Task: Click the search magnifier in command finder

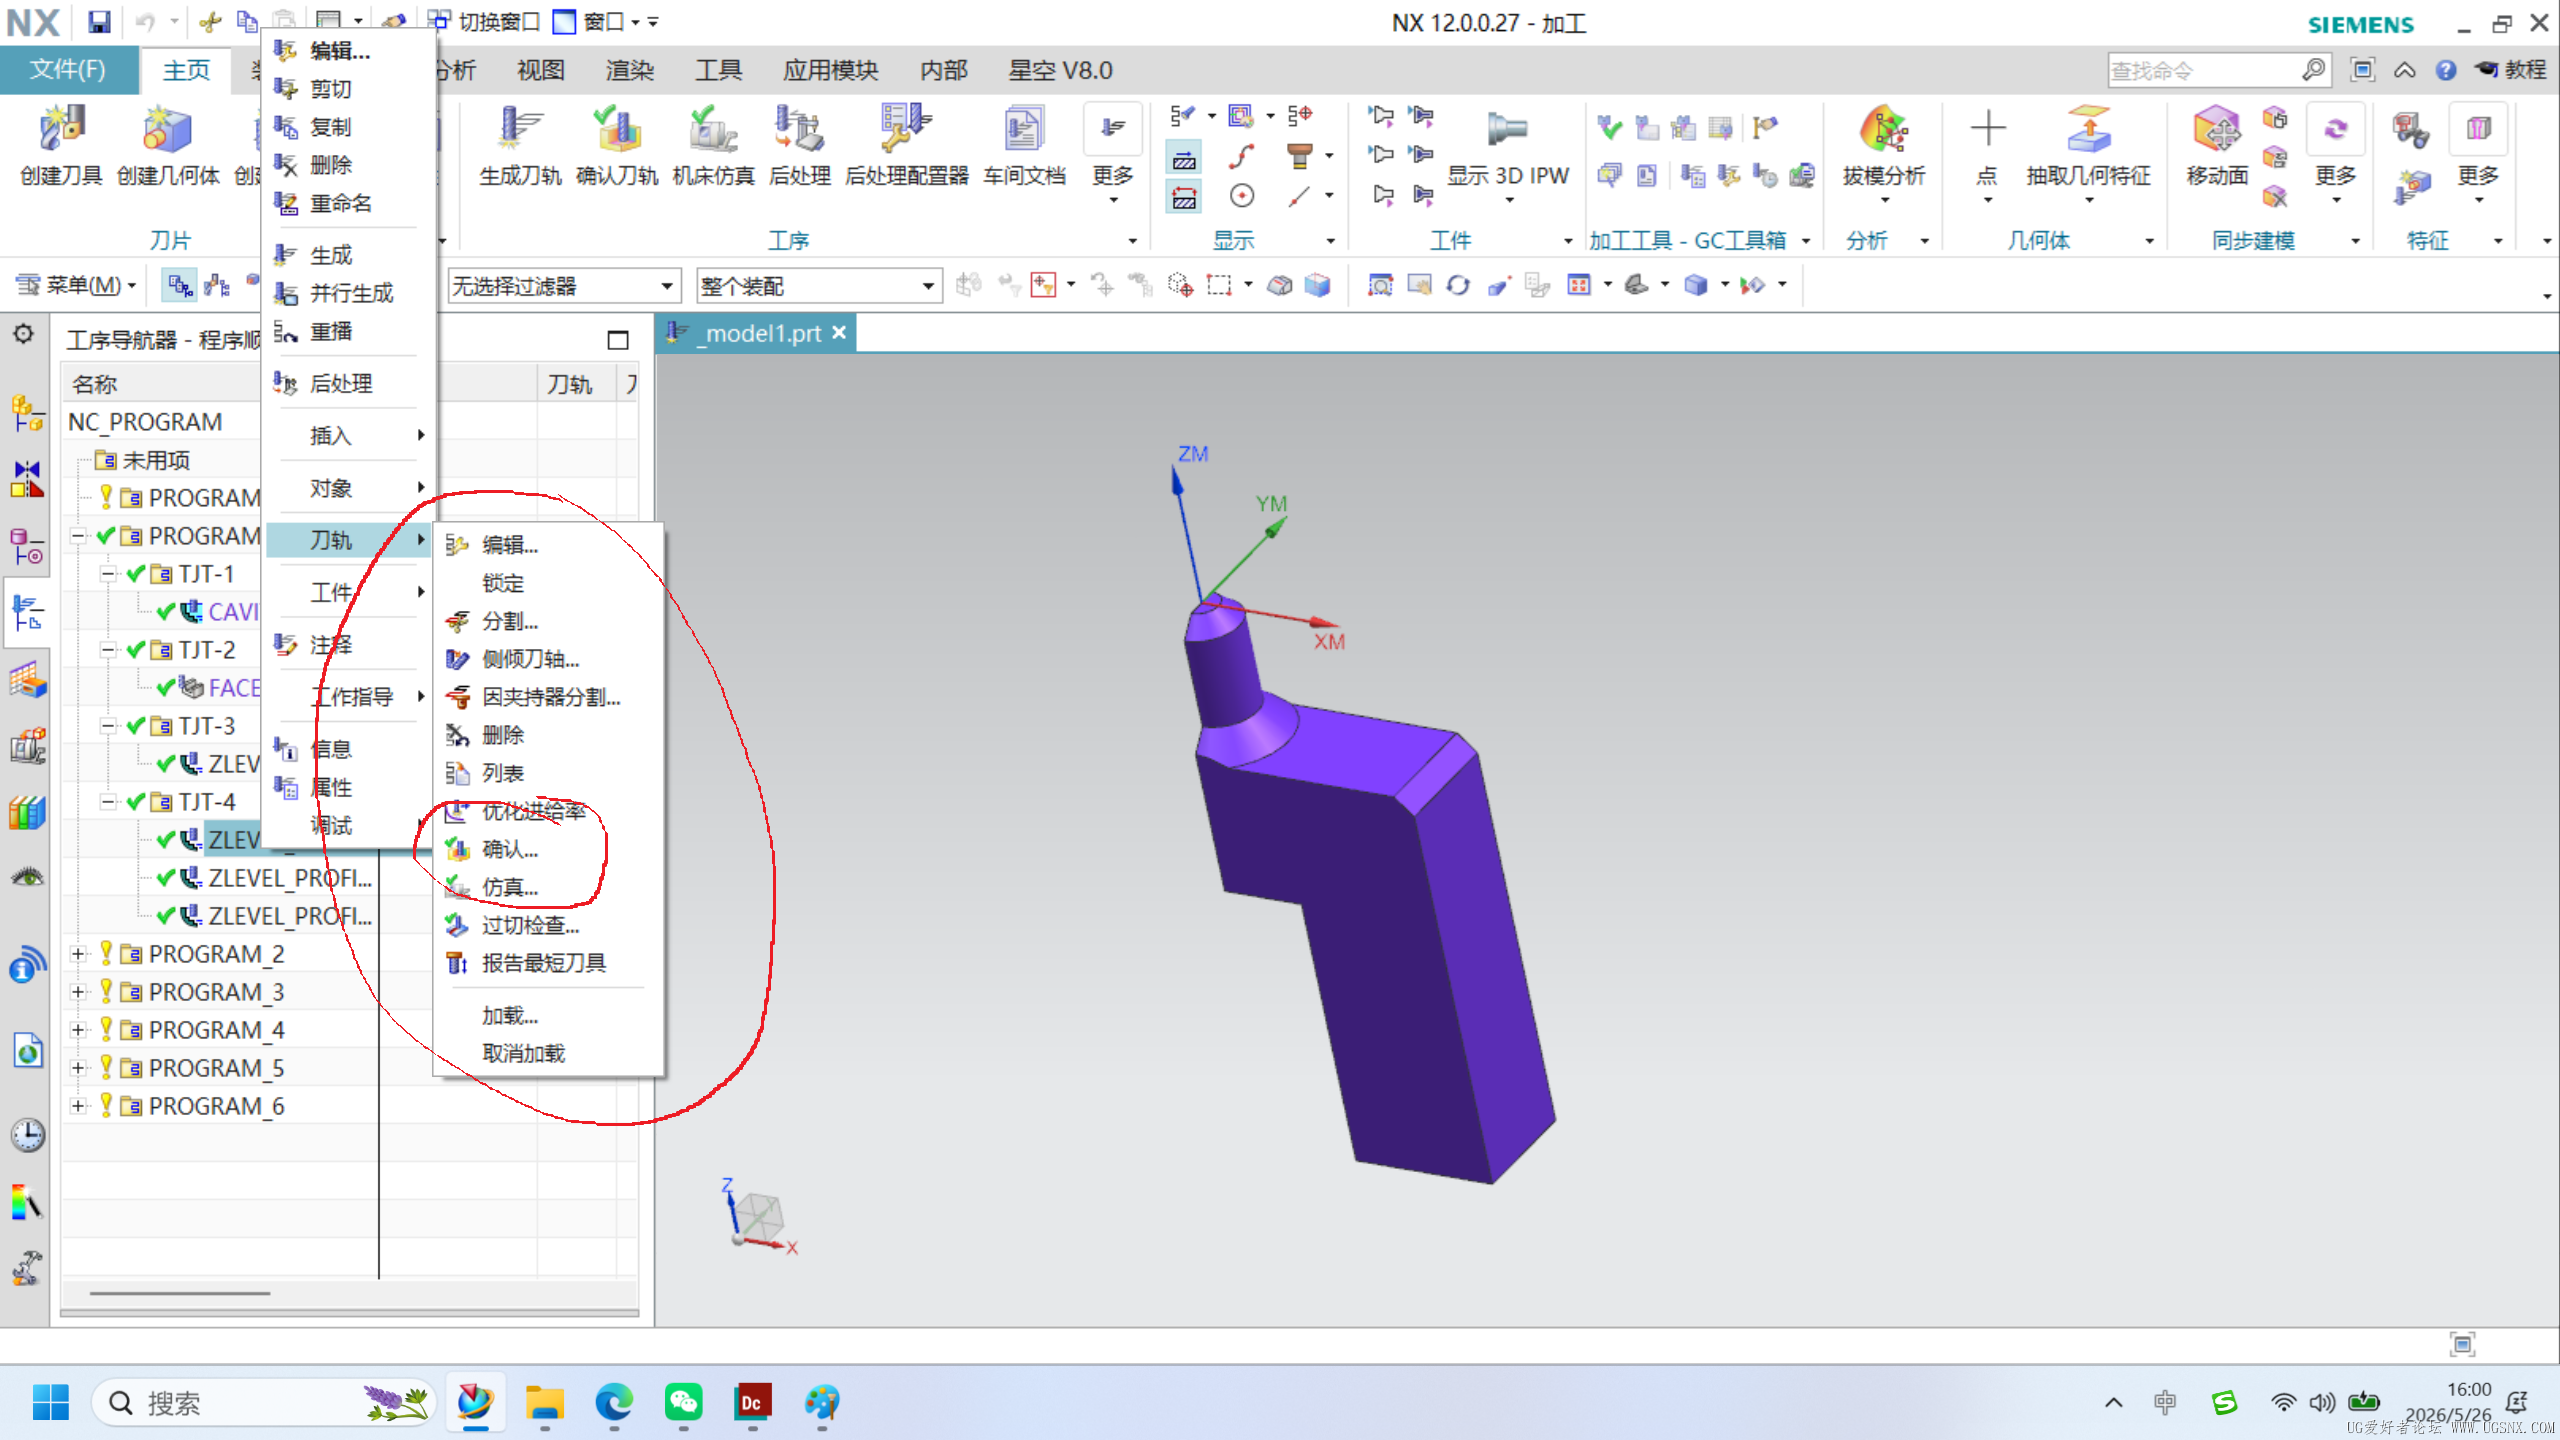Action: (x=2314, y=70)
